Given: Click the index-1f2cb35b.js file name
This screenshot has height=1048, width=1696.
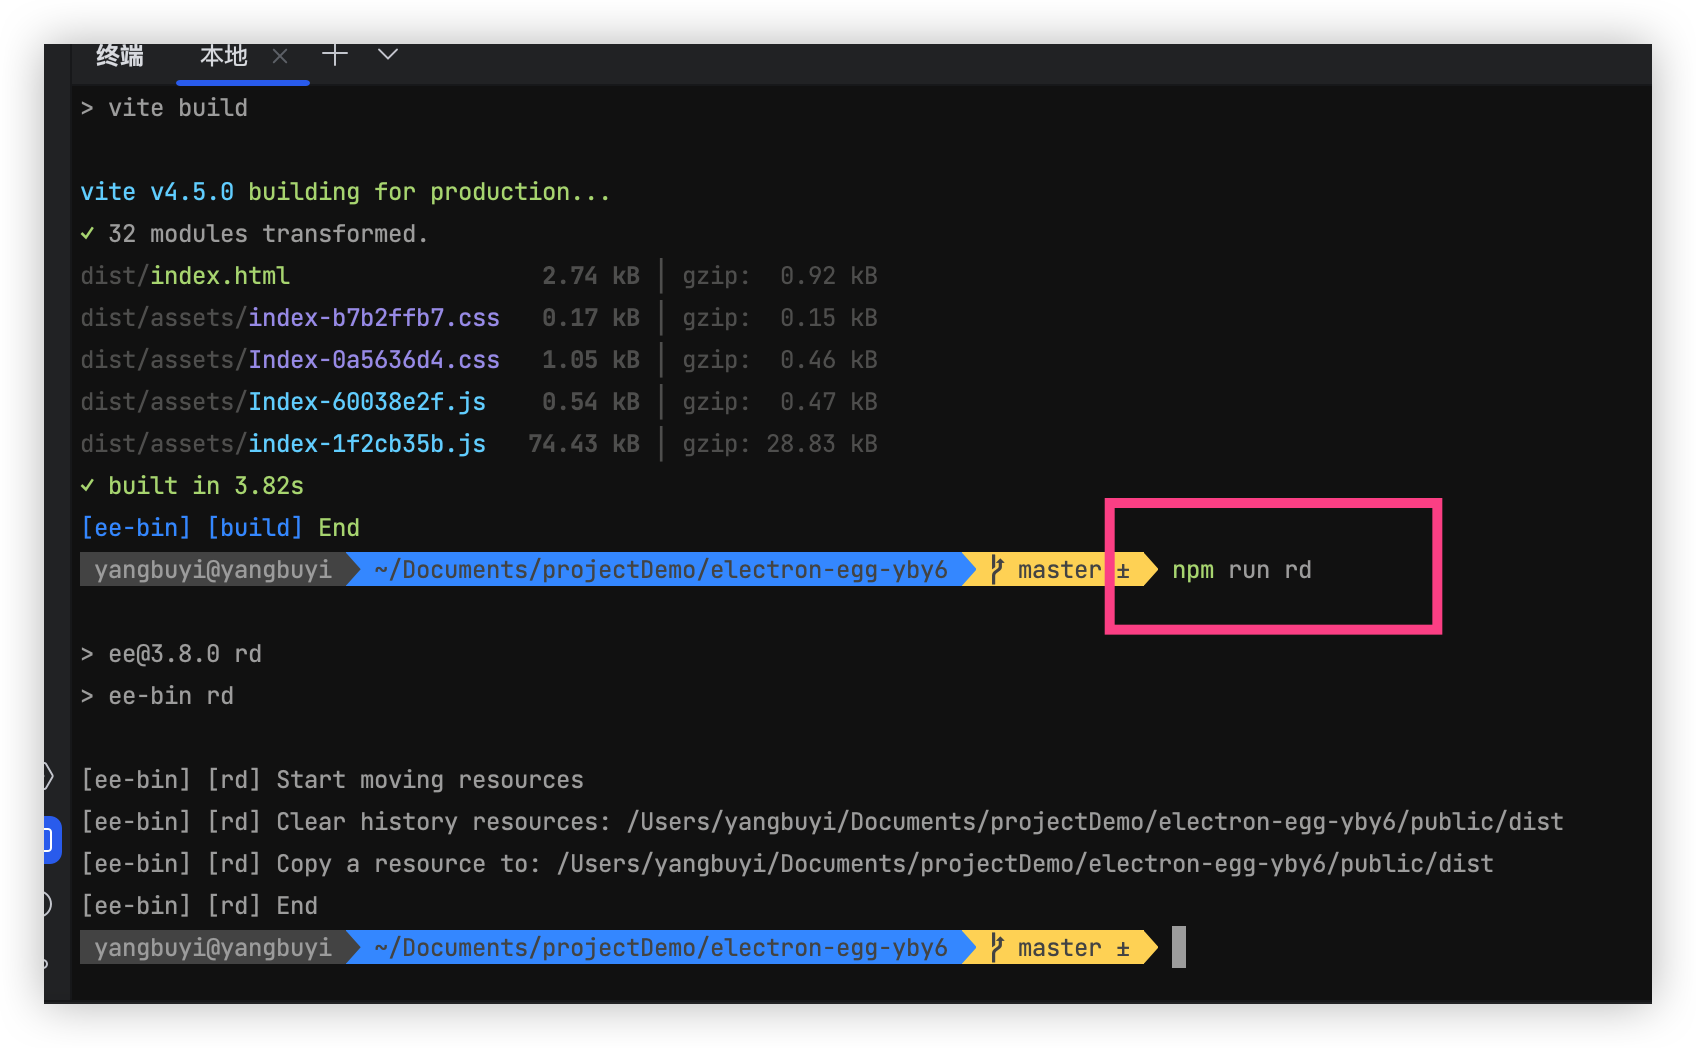Looking at the screenshot, I should 367,444.
